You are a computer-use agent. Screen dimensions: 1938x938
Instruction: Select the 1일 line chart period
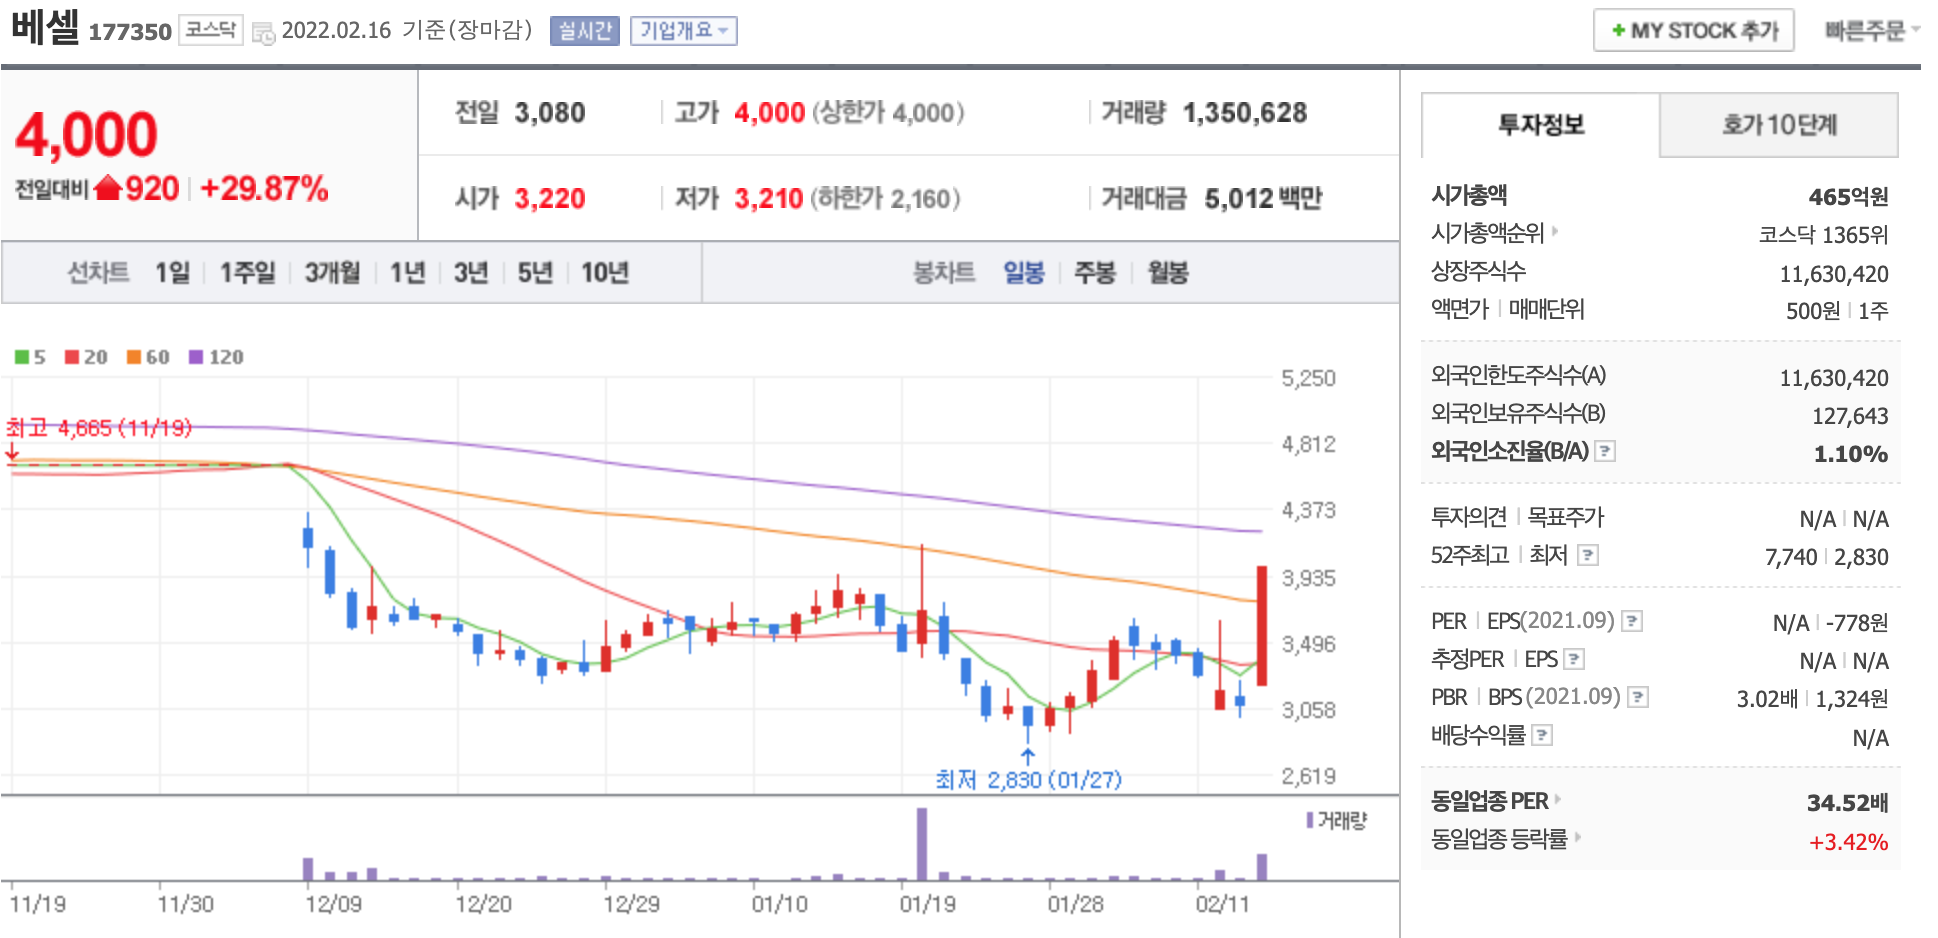(x=172, y=272)
